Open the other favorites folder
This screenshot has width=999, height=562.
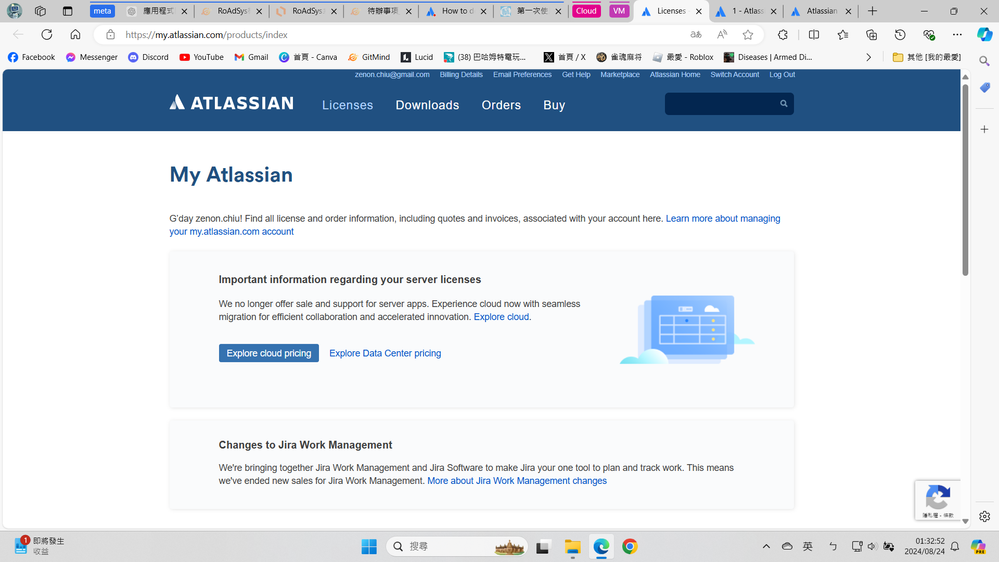tap(927, 57)
